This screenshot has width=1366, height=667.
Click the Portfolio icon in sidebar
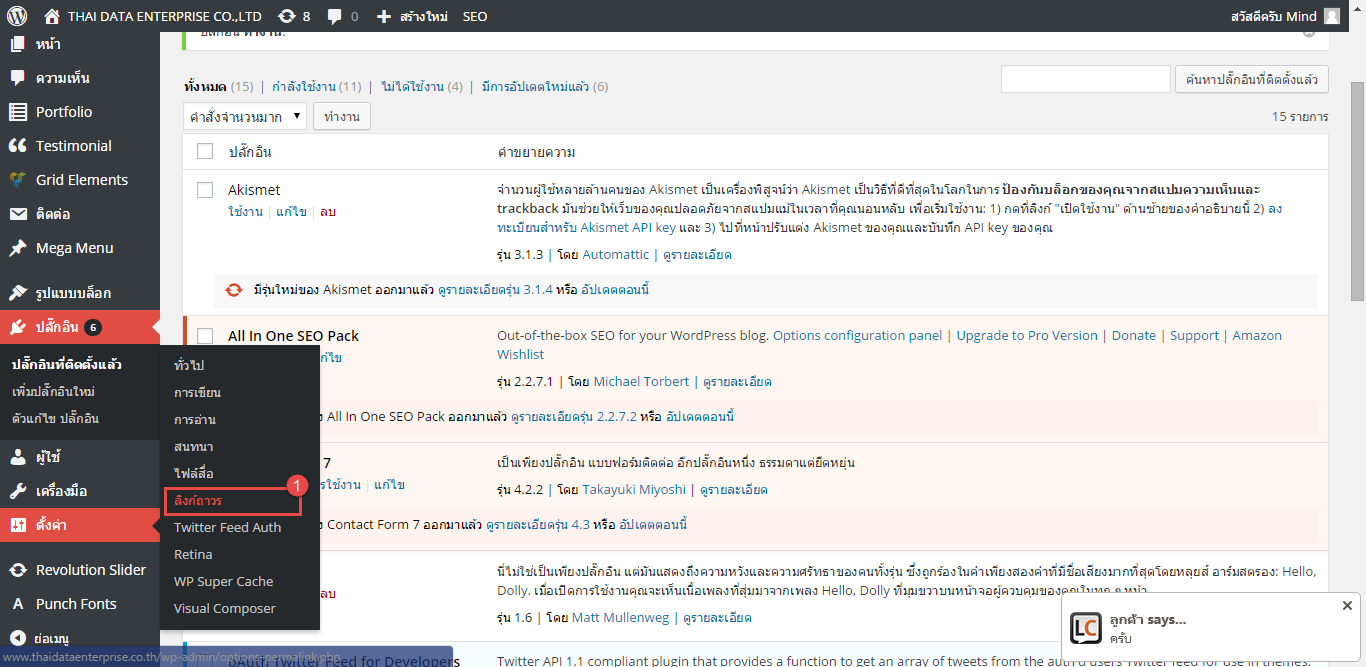[x=17, y=112]
